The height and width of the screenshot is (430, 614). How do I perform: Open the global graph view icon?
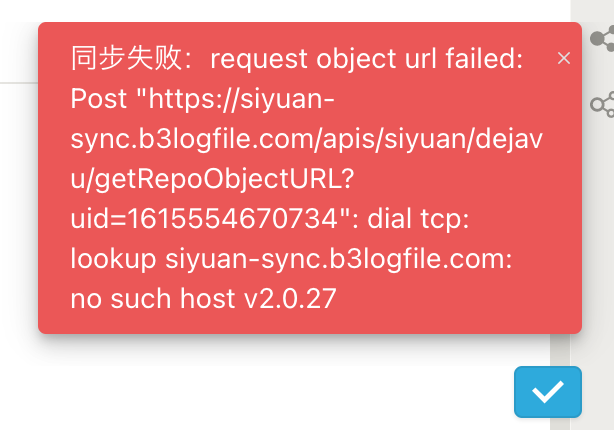pyautogui.click(x=602, y=39)
